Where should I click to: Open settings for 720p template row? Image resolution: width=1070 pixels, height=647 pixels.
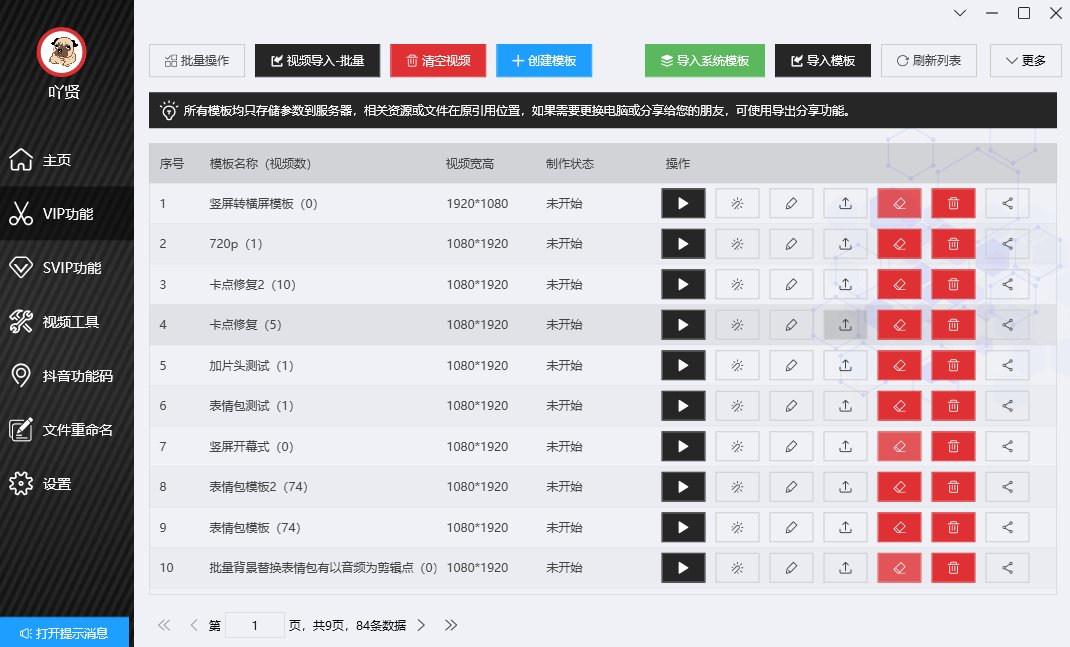pos(737,244)
